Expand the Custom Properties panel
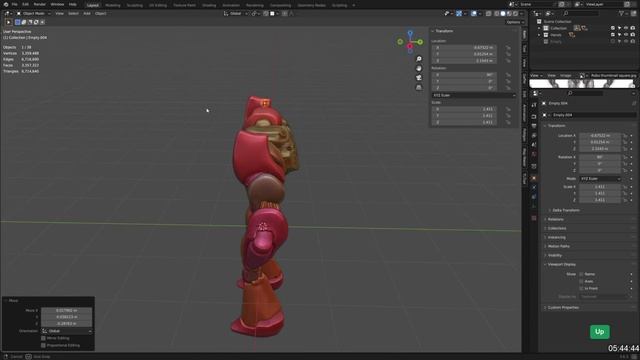 [x=562, y=307]
